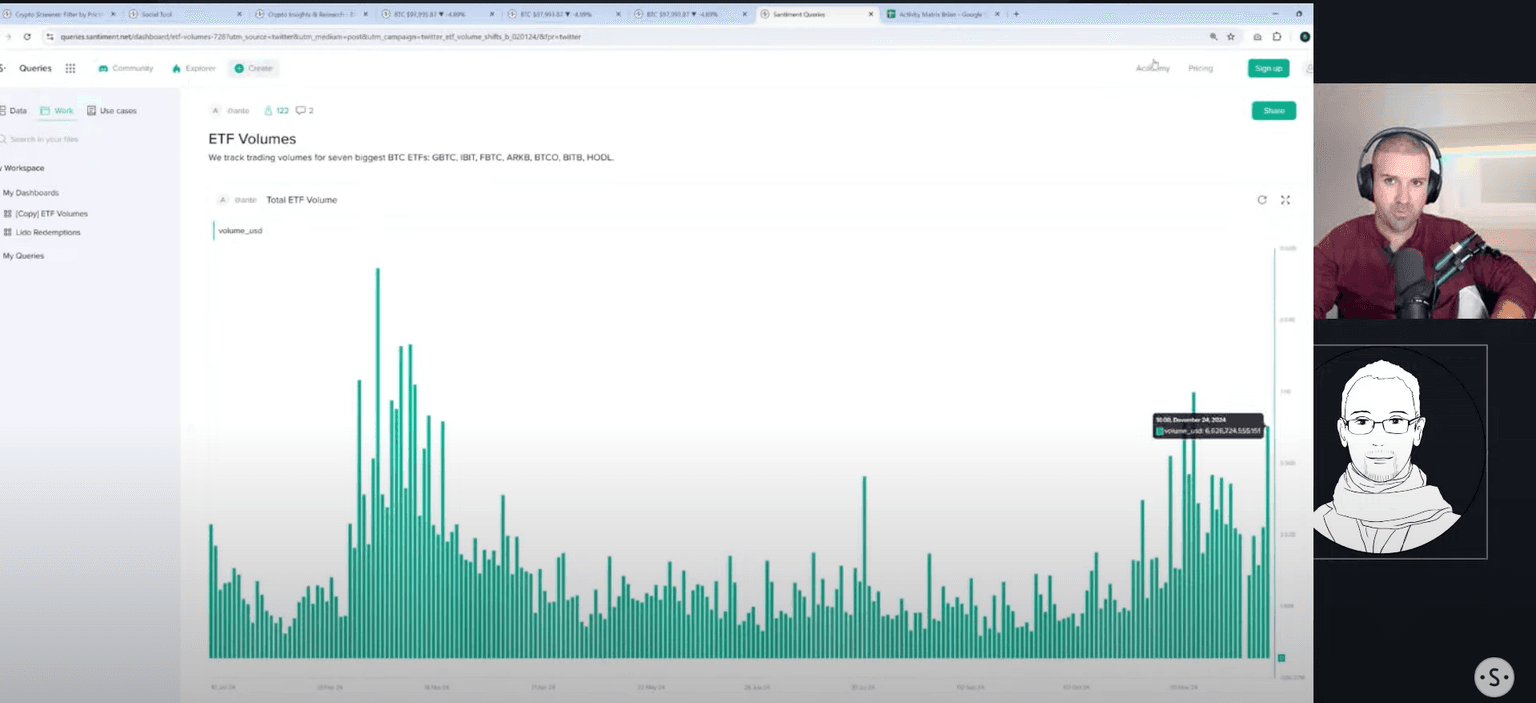Open the [Copy] ETF Volumes dashboard

(51, 214)
